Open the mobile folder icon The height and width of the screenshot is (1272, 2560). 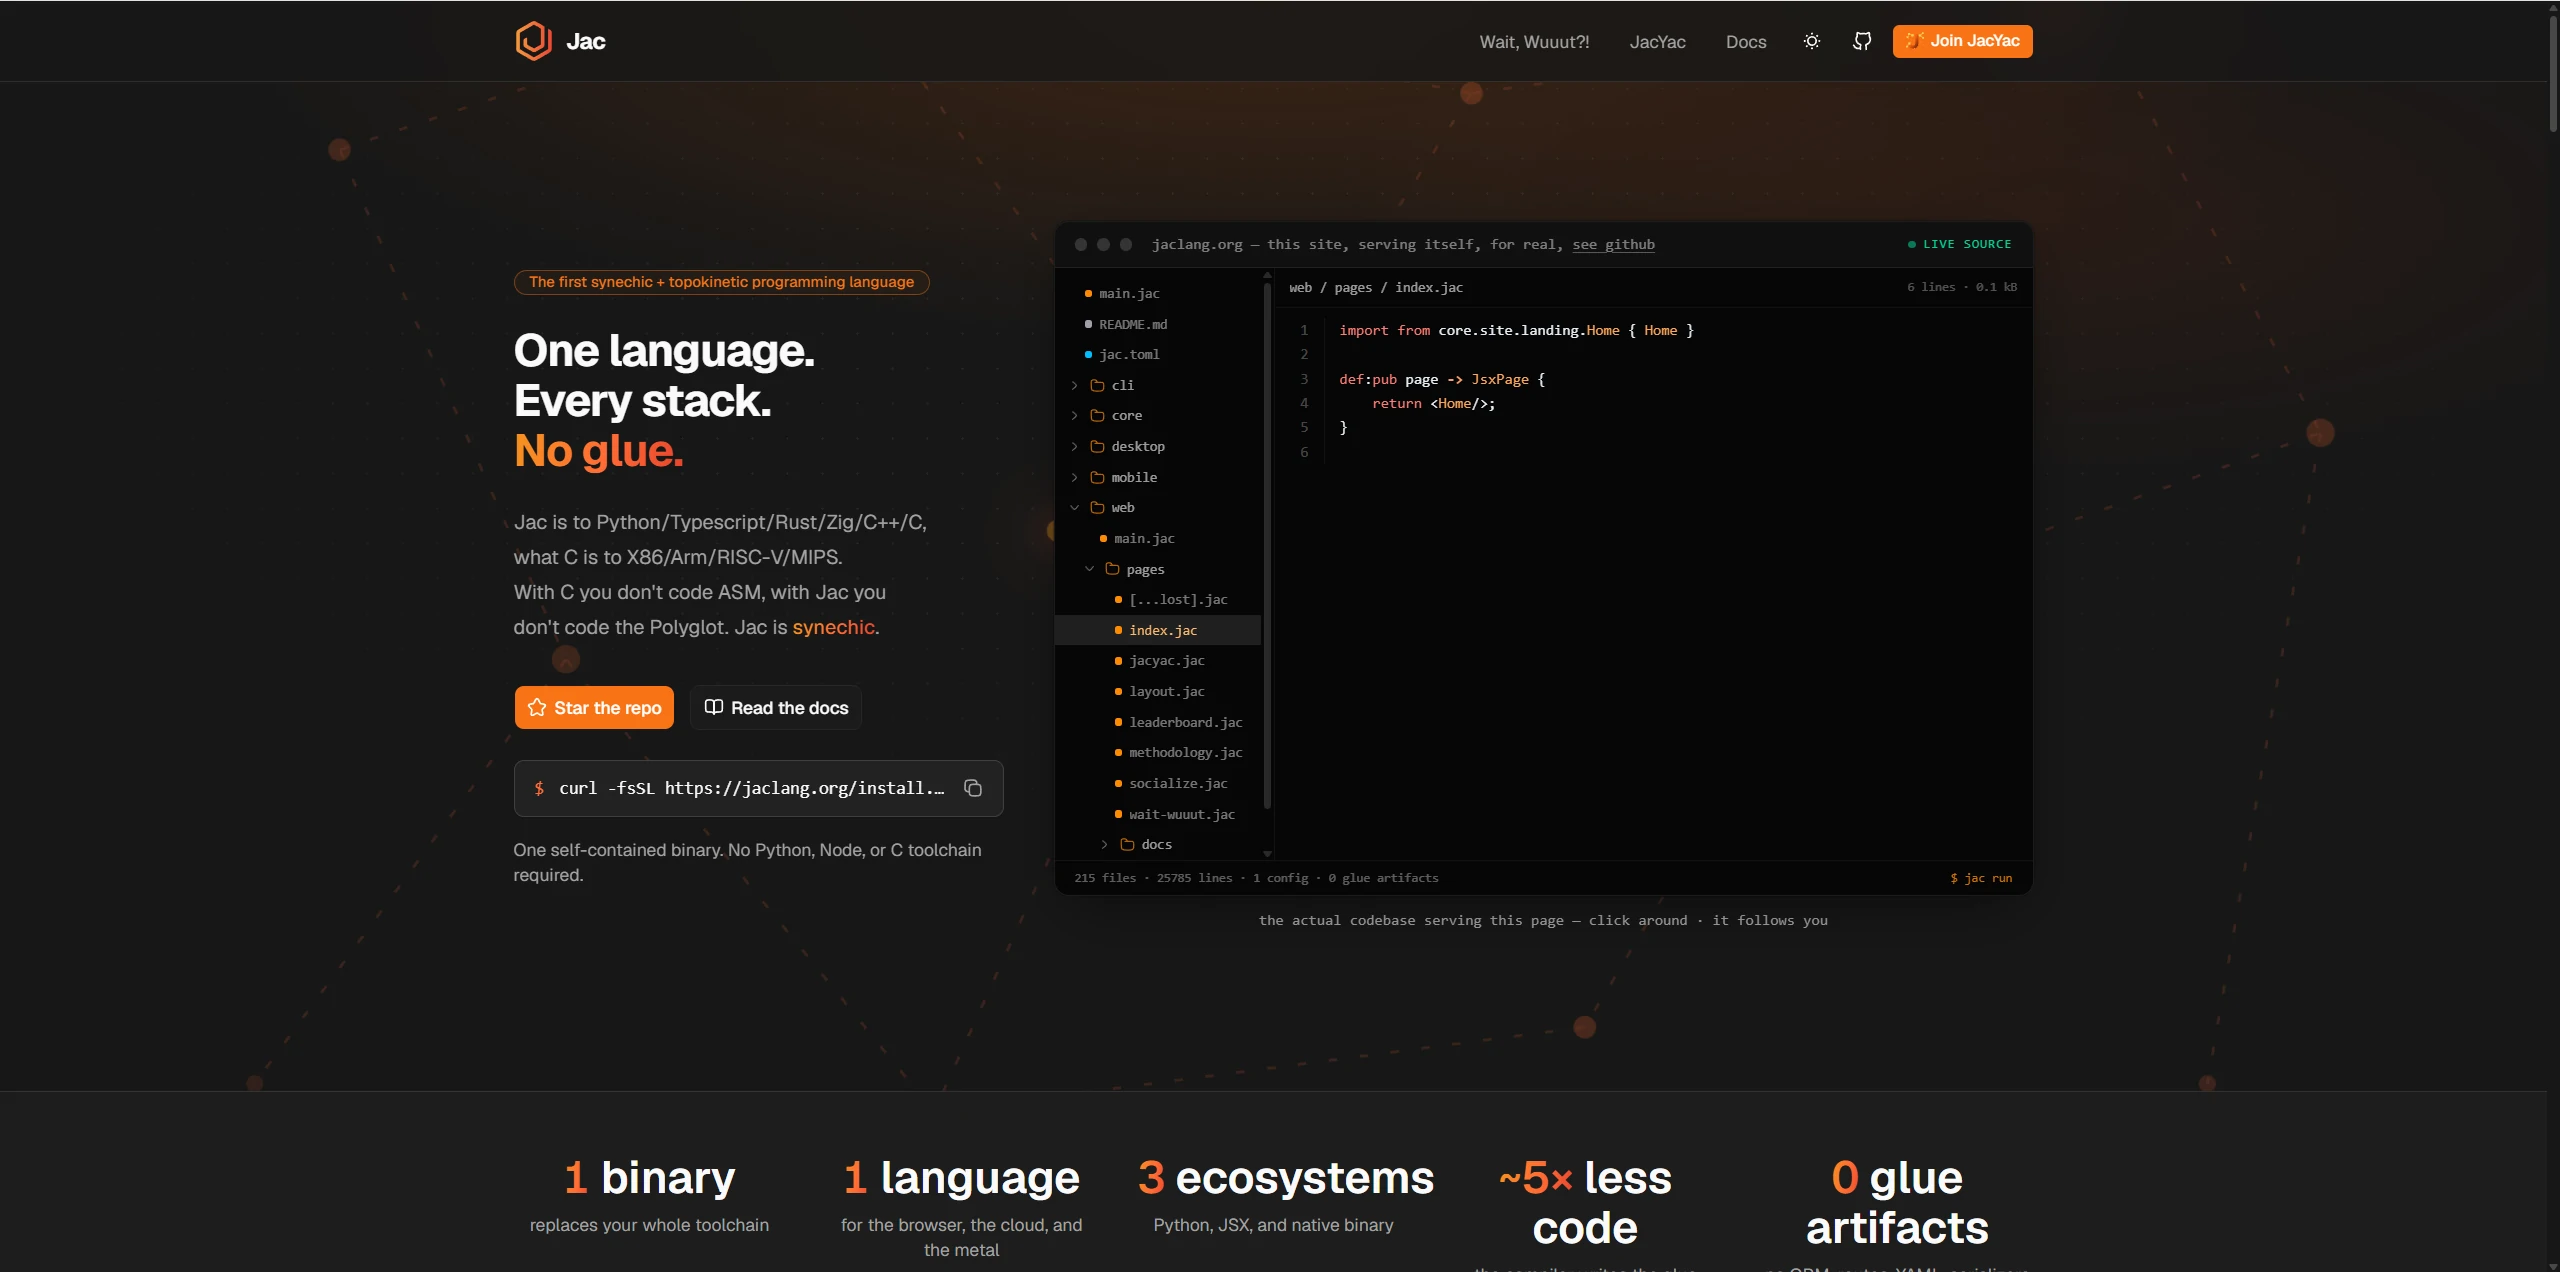pos(1097,477)
